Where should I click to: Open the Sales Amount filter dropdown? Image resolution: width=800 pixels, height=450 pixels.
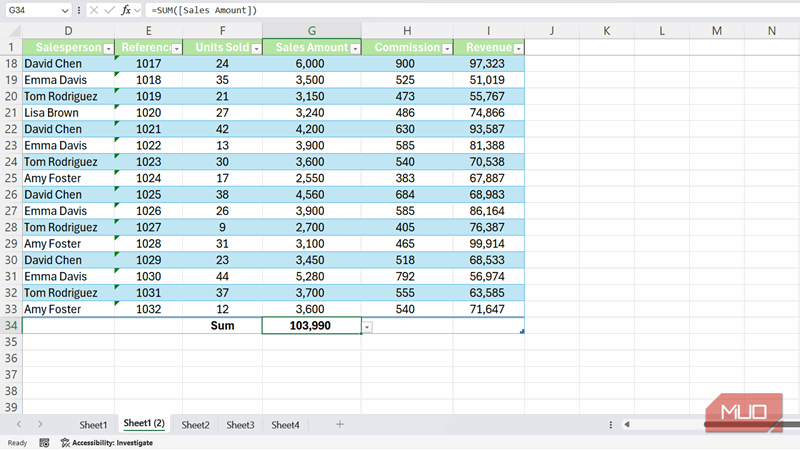pyautogui.click(x=354, y=48)
